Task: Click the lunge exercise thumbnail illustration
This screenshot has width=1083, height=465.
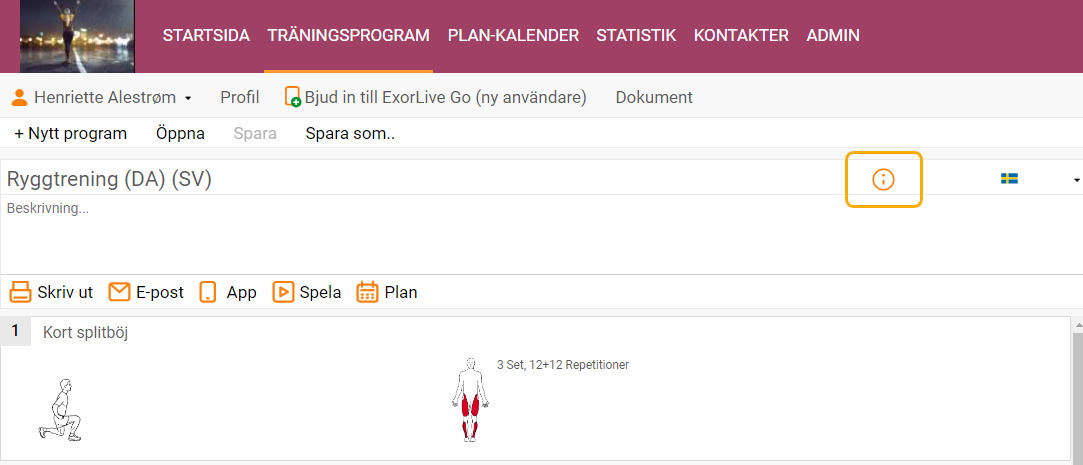Action: pyautogui.click(x=60, y=410)
